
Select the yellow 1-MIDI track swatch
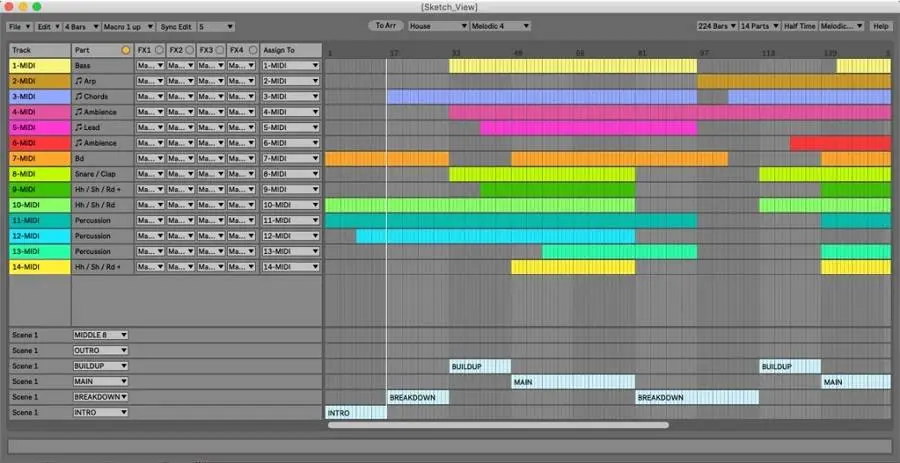pos(40,65)
